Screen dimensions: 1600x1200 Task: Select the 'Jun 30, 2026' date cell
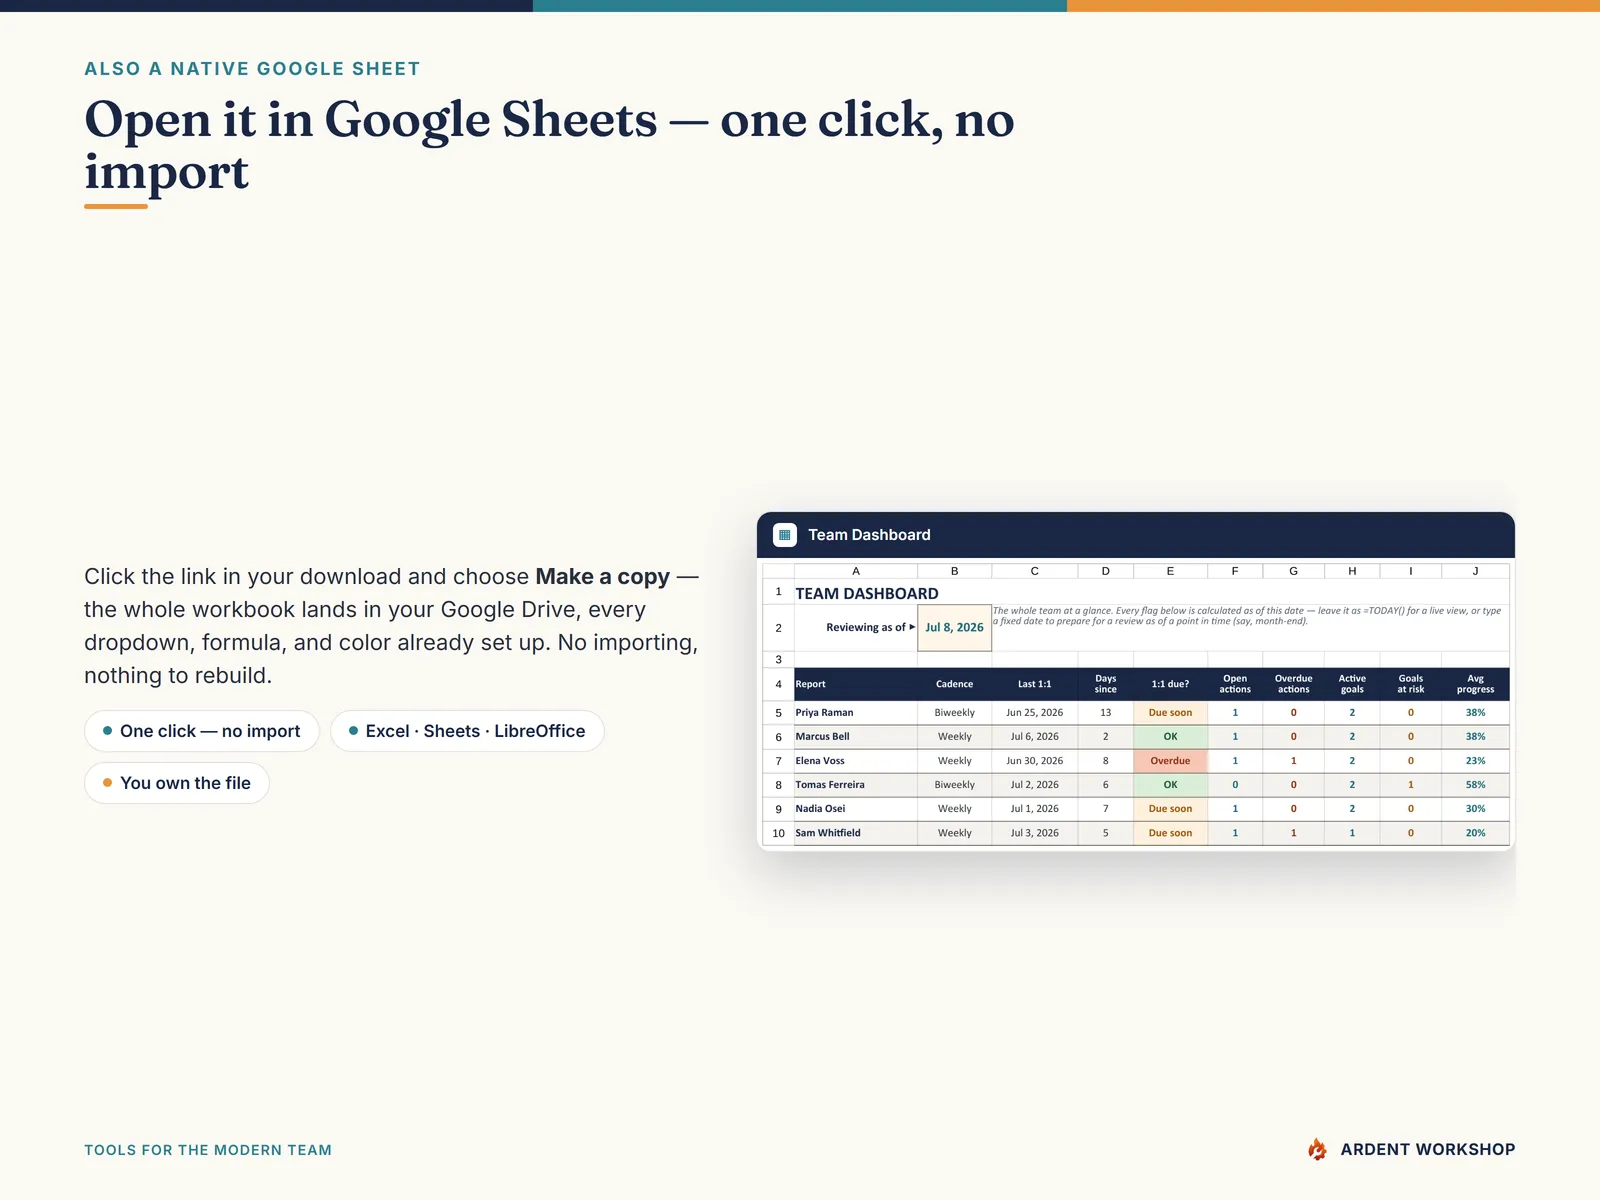(x=1034, y=761)
